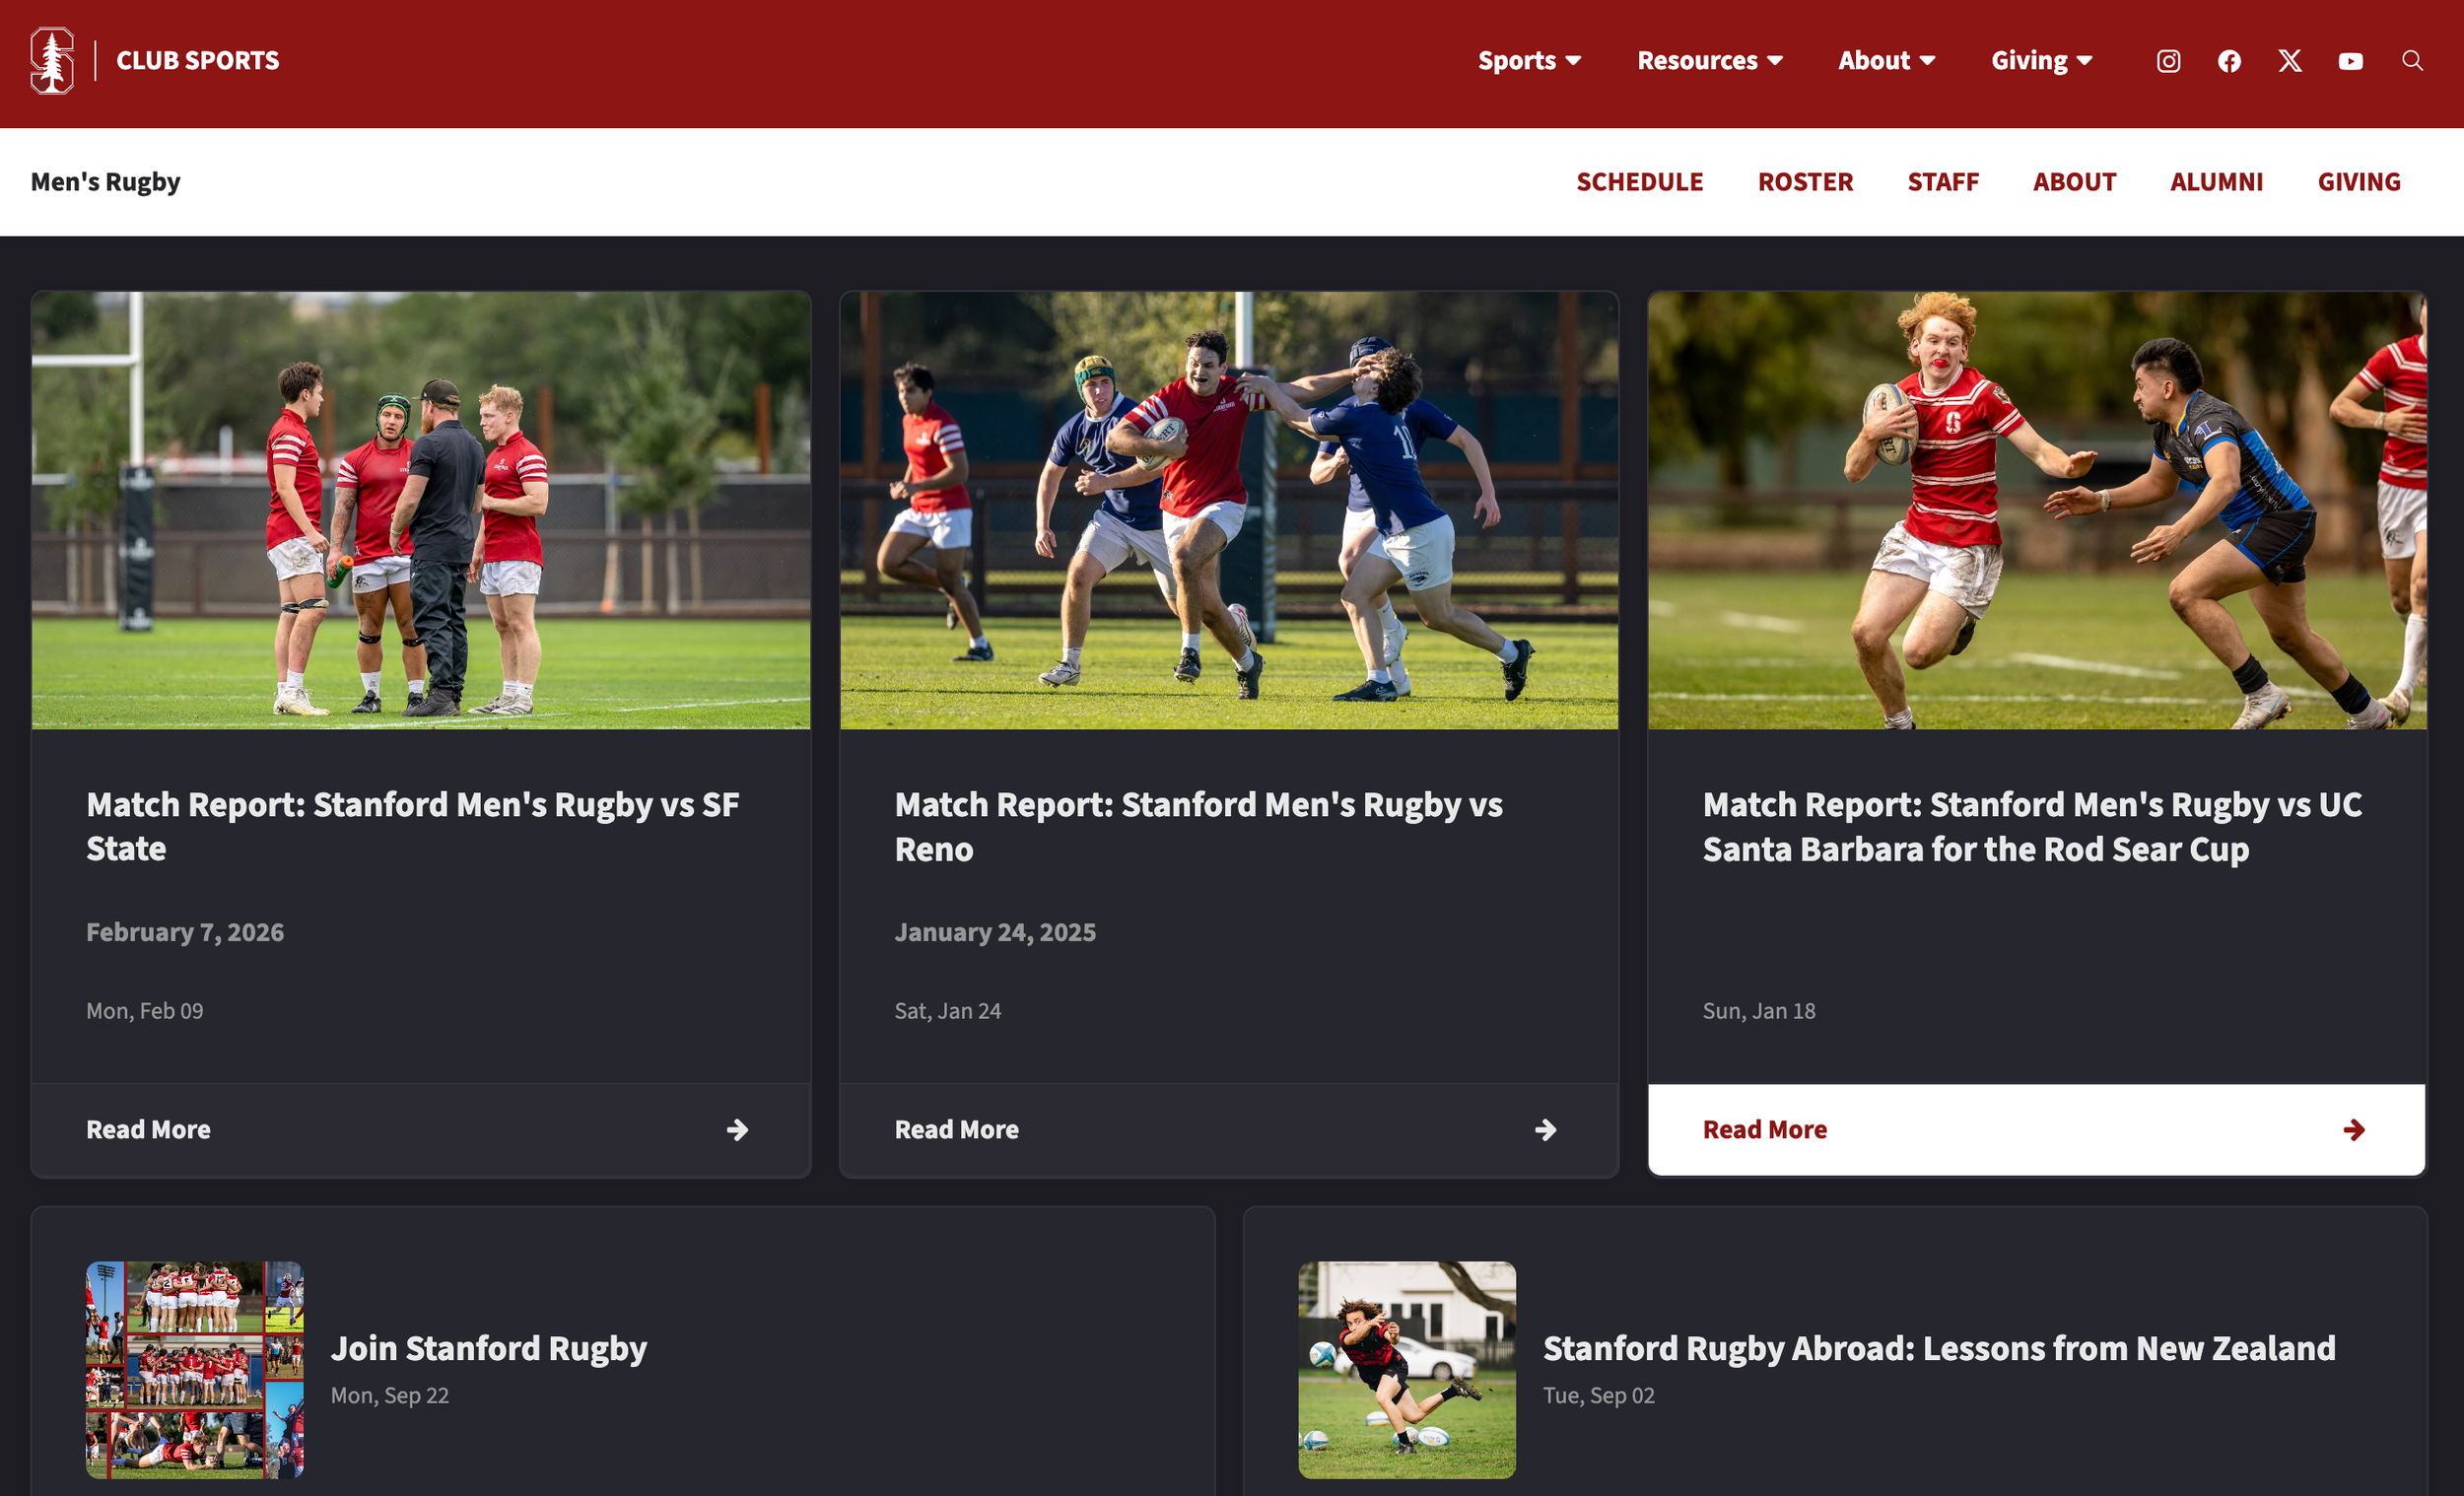Select the ALUMNI menu item
This screenshot has width=2464, height=1496.
[2216, 182]
